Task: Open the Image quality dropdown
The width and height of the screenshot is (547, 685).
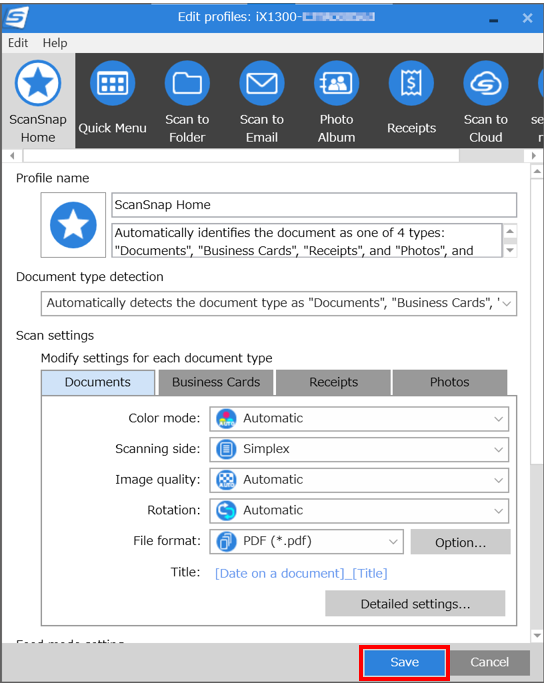Action: [x=359, y=480]
